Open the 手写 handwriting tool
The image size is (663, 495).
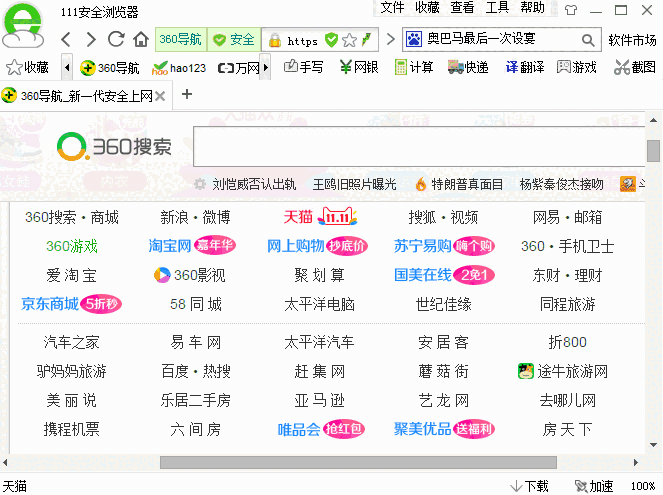303,67
